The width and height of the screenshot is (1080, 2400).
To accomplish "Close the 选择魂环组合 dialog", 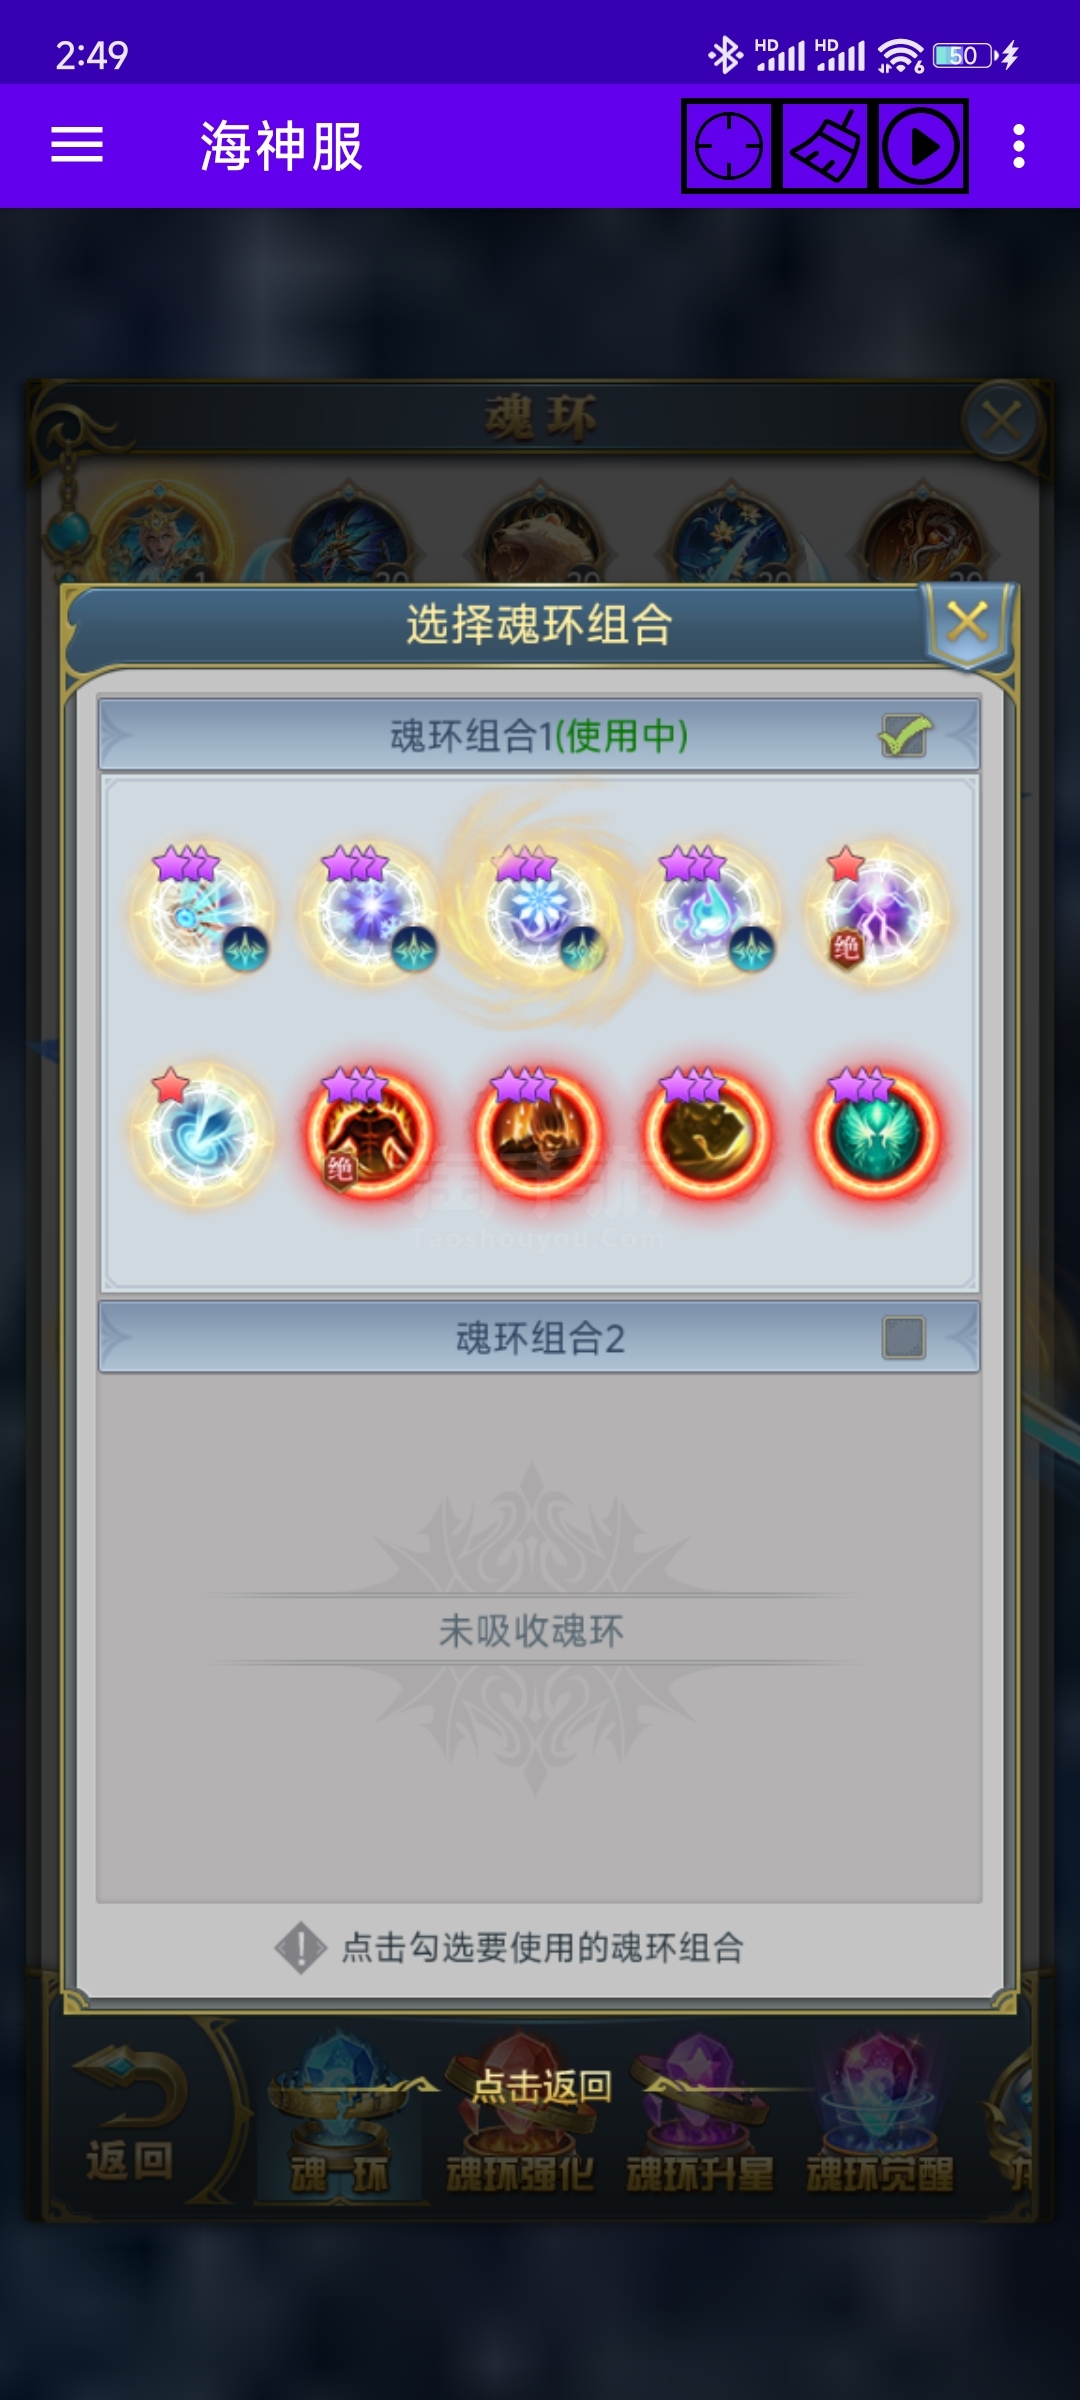I will (967, 622).
